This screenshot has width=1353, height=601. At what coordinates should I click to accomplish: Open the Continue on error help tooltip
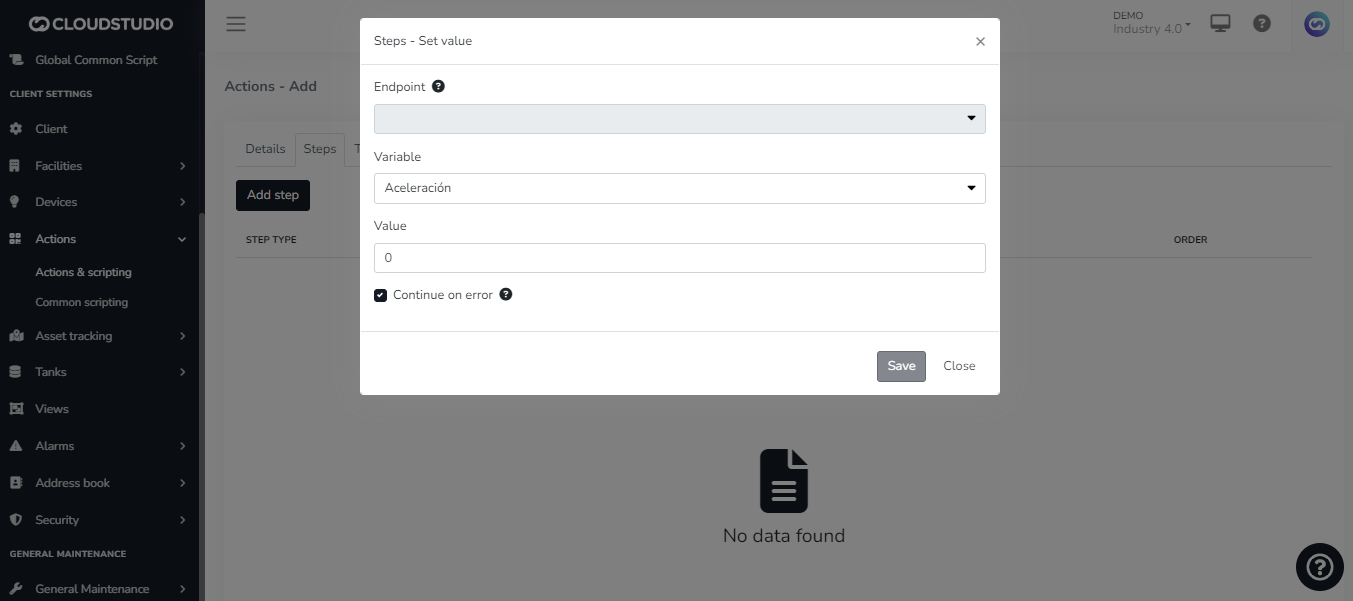tap(505, 294)
